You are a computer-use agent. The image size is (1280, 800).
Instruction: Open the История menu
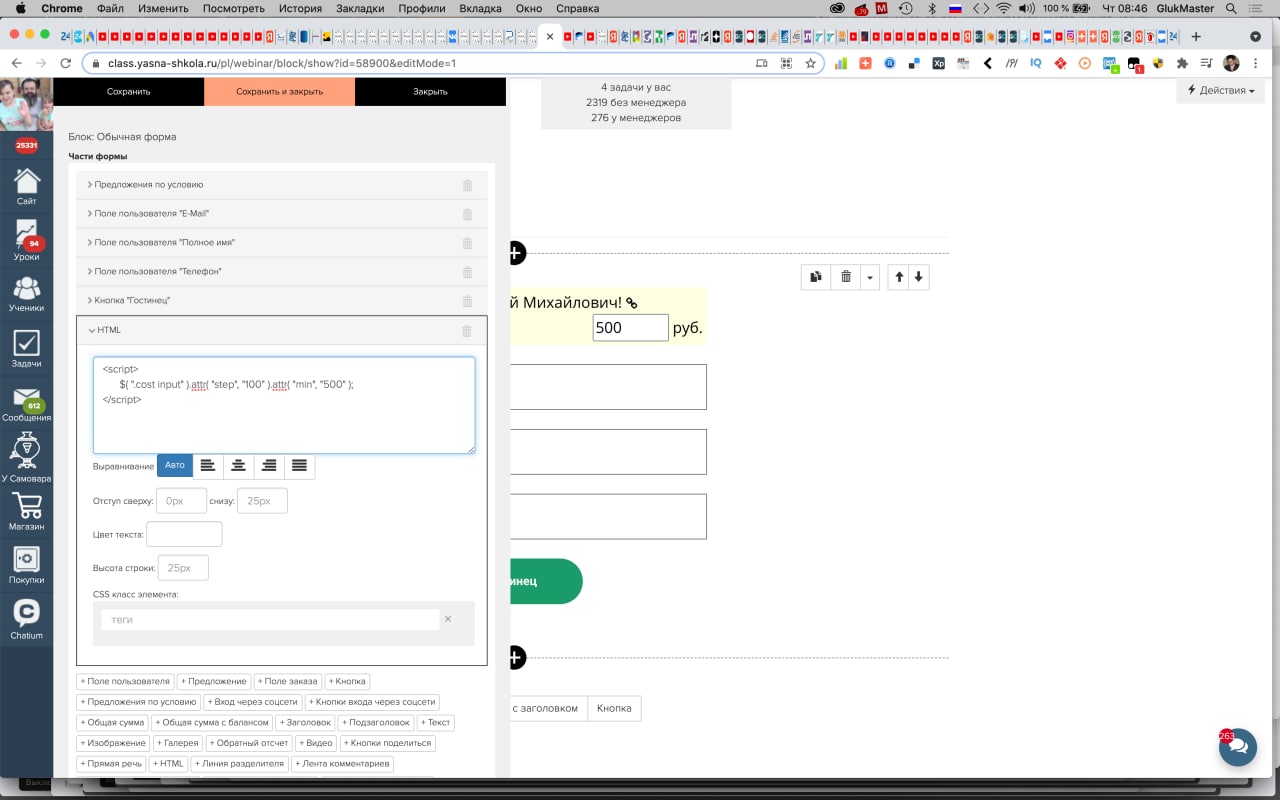(x=300, y=8)
